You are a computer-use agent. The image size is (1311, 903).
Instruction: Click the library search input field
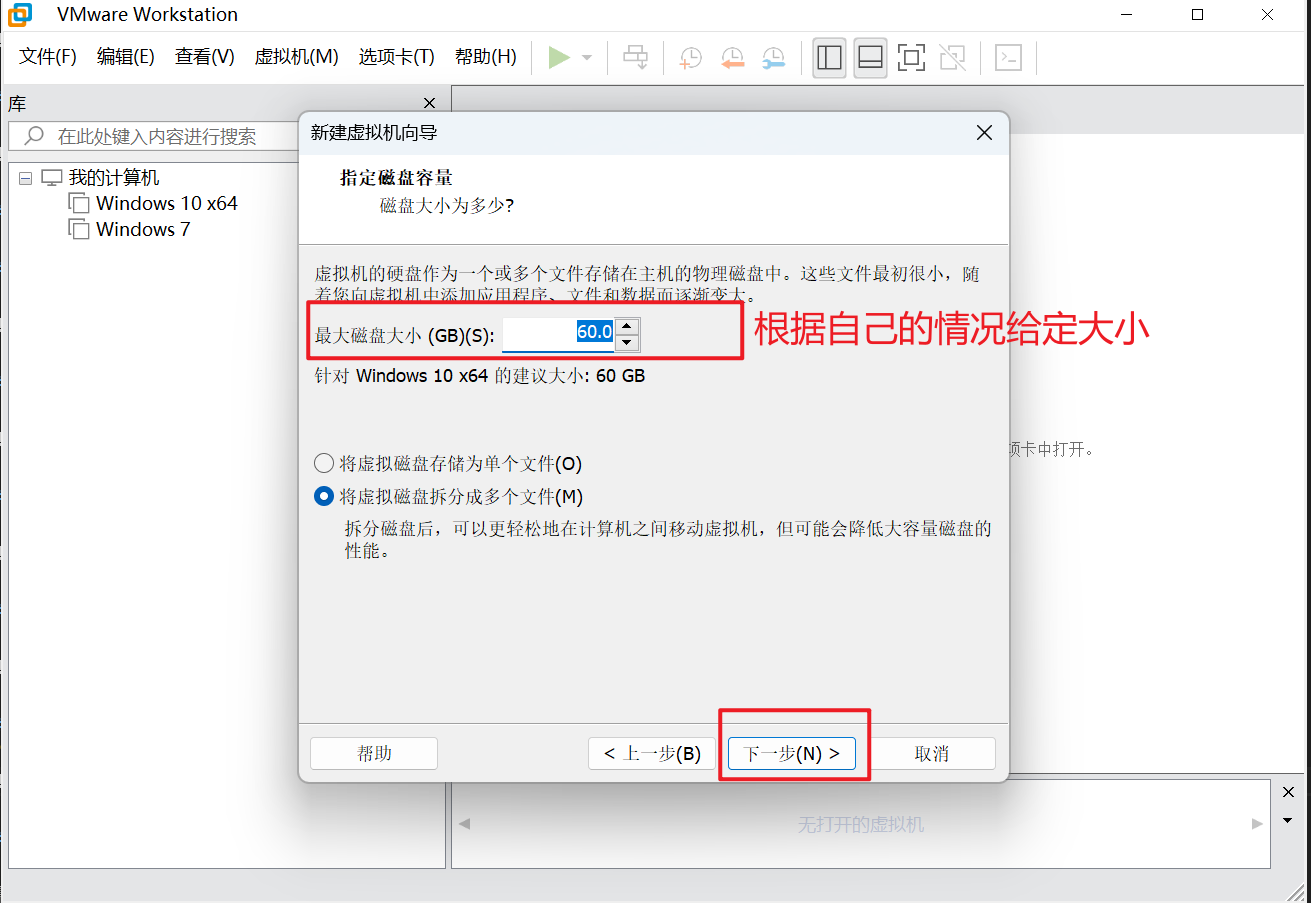coord(154,136)
